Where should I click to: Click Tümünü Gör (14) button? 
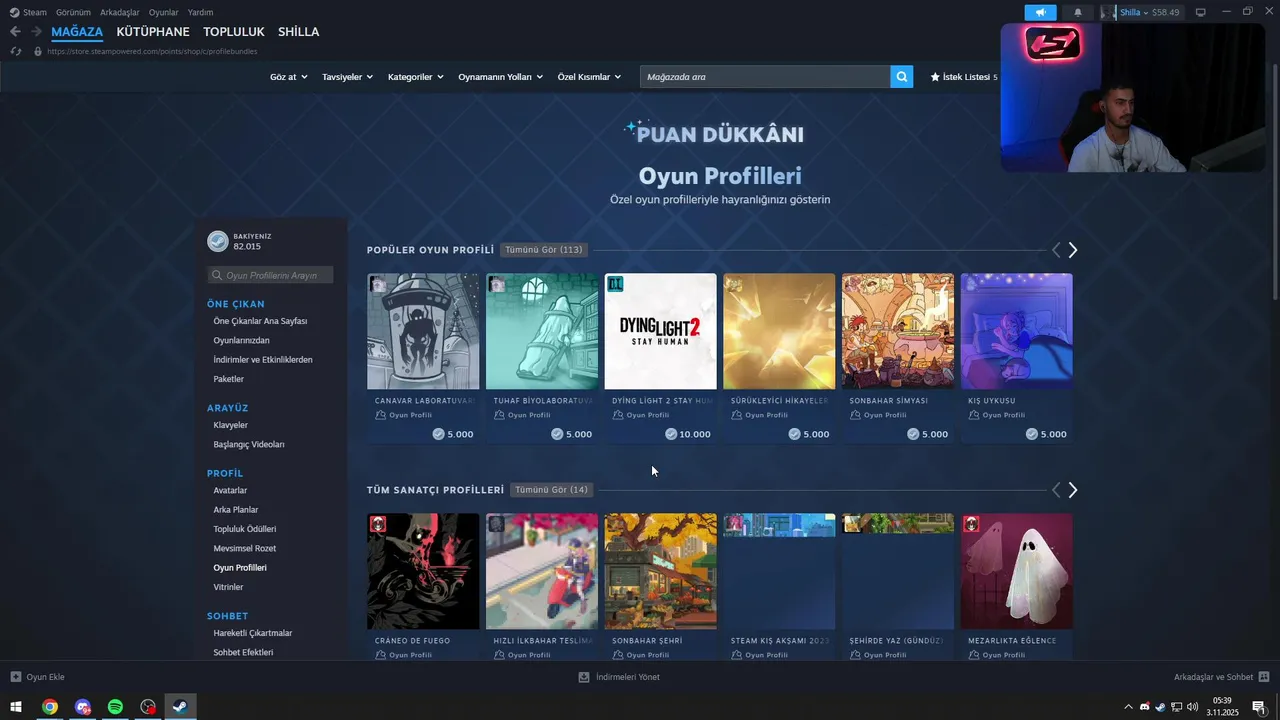pos(552,490)
